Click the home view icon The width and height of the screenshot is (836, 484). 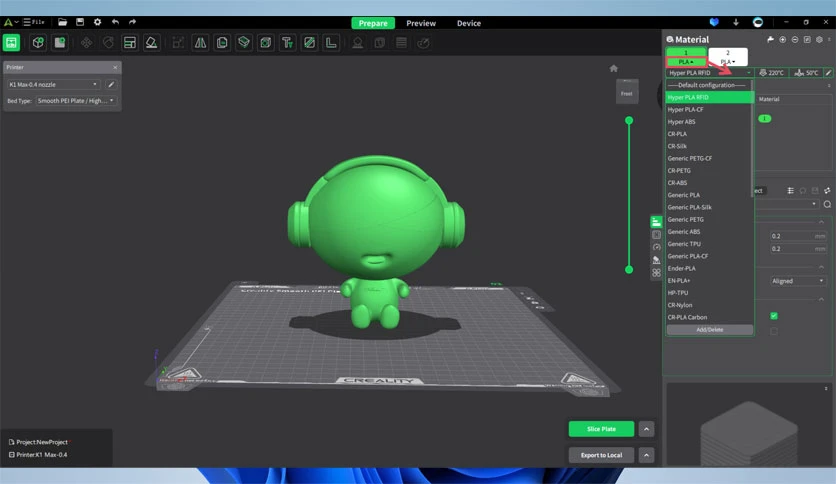point(614,68)
